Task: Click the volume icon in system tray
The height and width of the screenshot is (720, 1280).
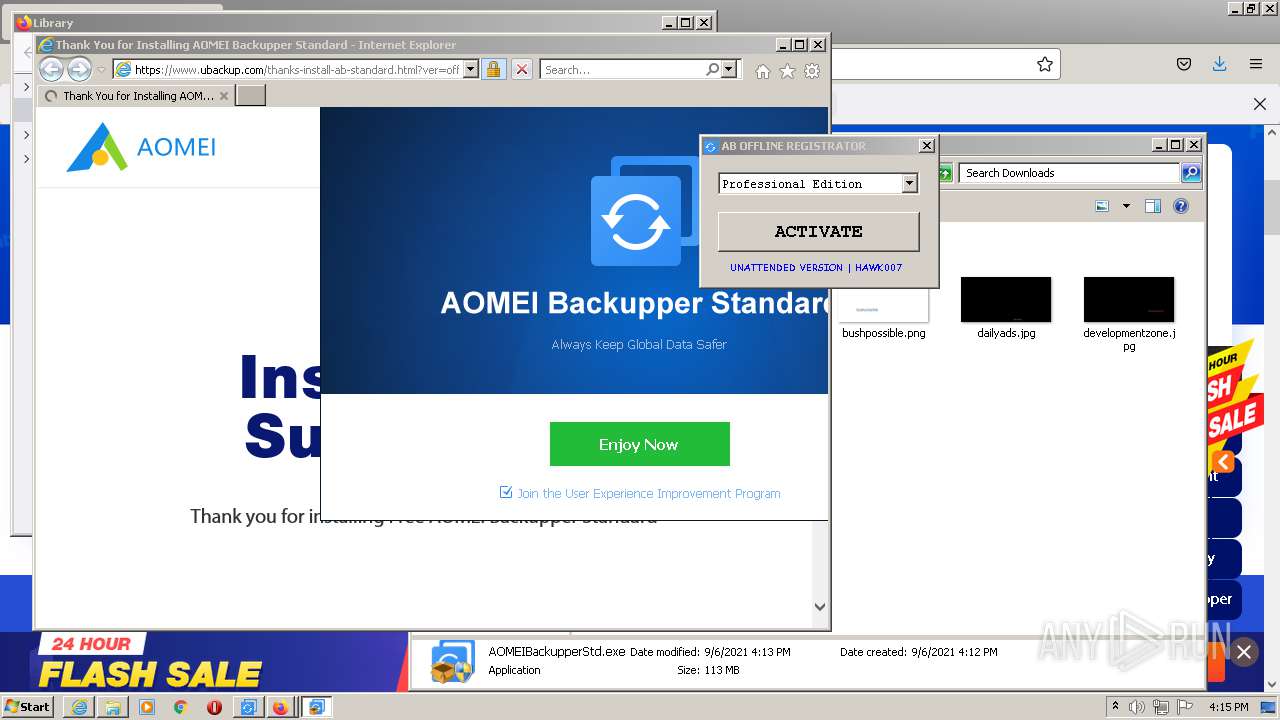Action: [x=1137, y=707]
